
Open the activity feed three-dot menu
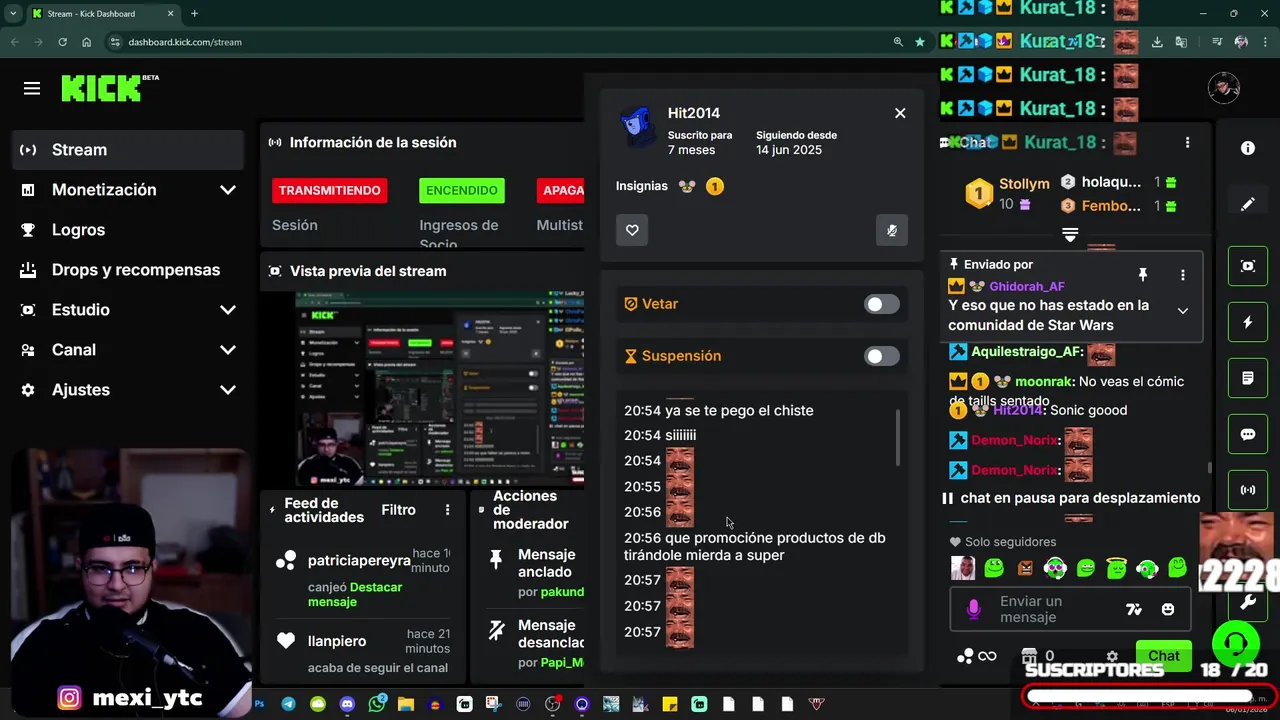pos(447,510)
